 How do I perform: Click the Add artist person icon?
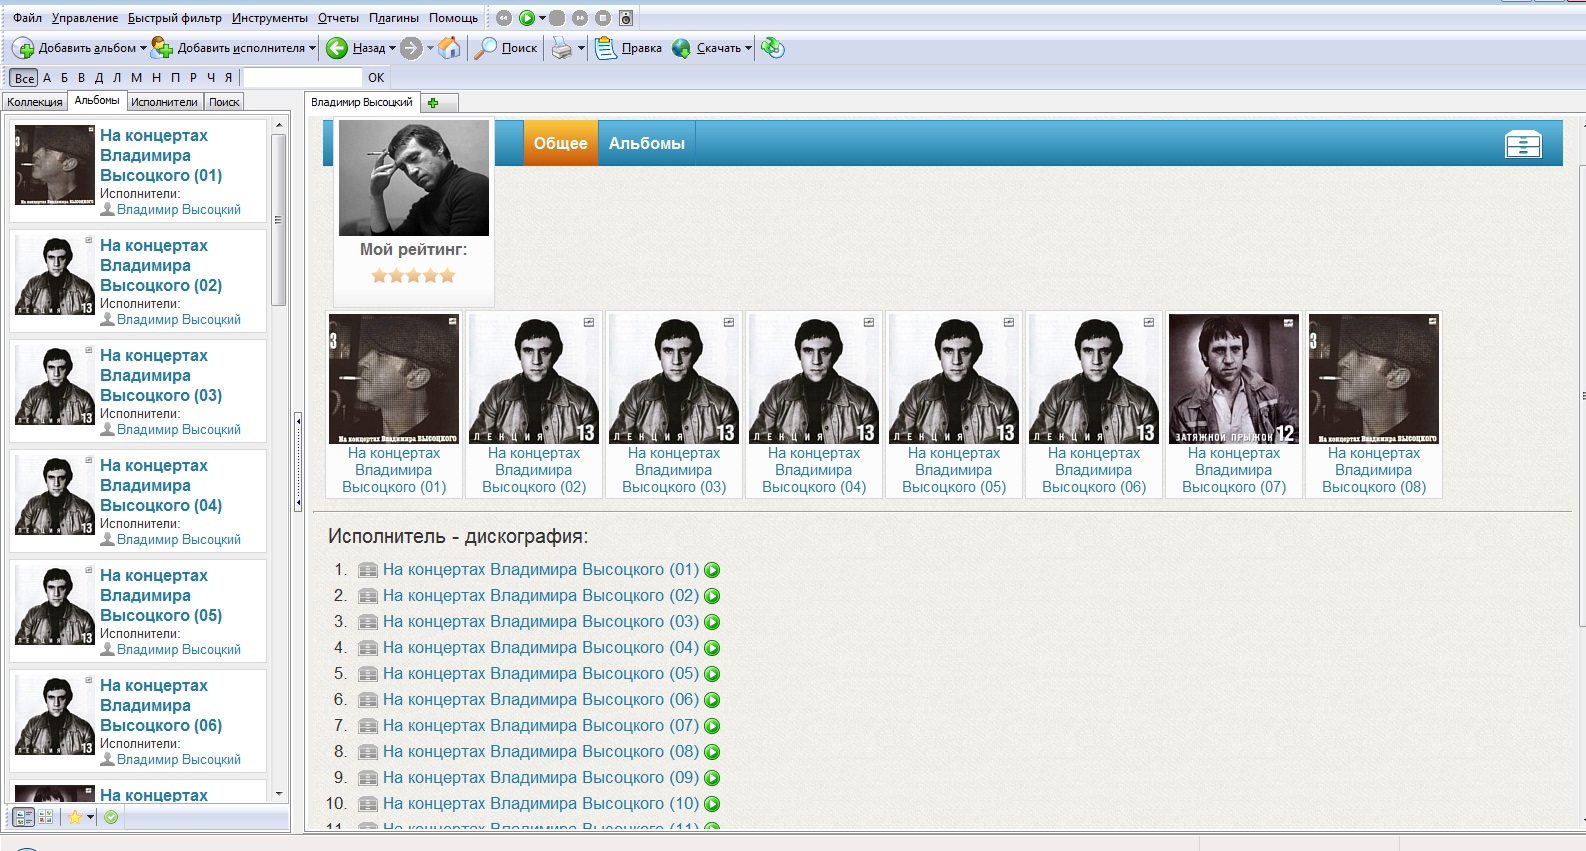click(162, 48)
